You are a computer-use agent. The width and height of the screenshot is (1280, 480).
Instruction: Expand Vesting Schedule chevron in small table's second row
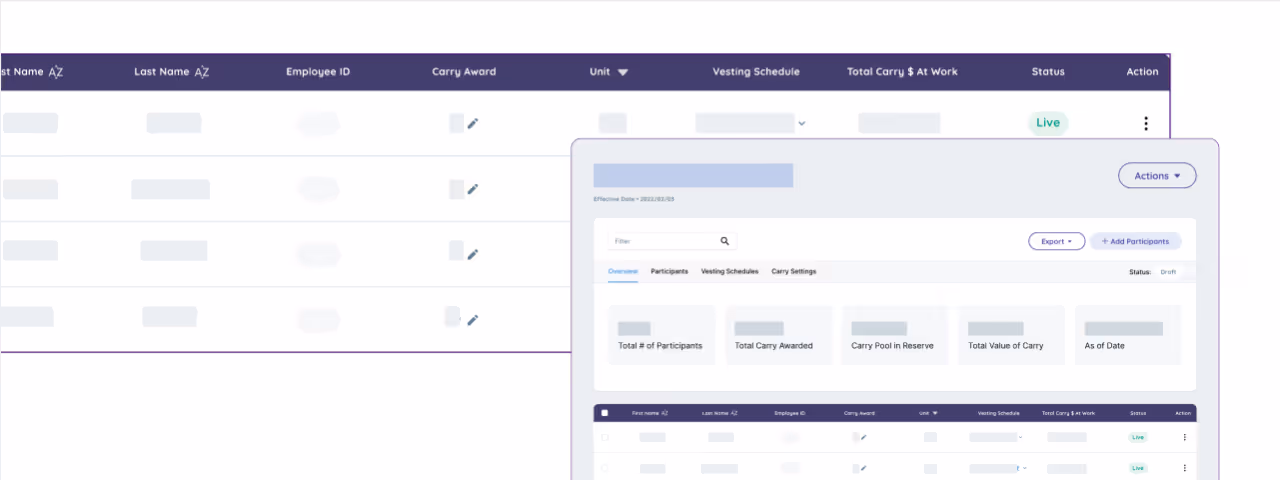point(1025,468)
